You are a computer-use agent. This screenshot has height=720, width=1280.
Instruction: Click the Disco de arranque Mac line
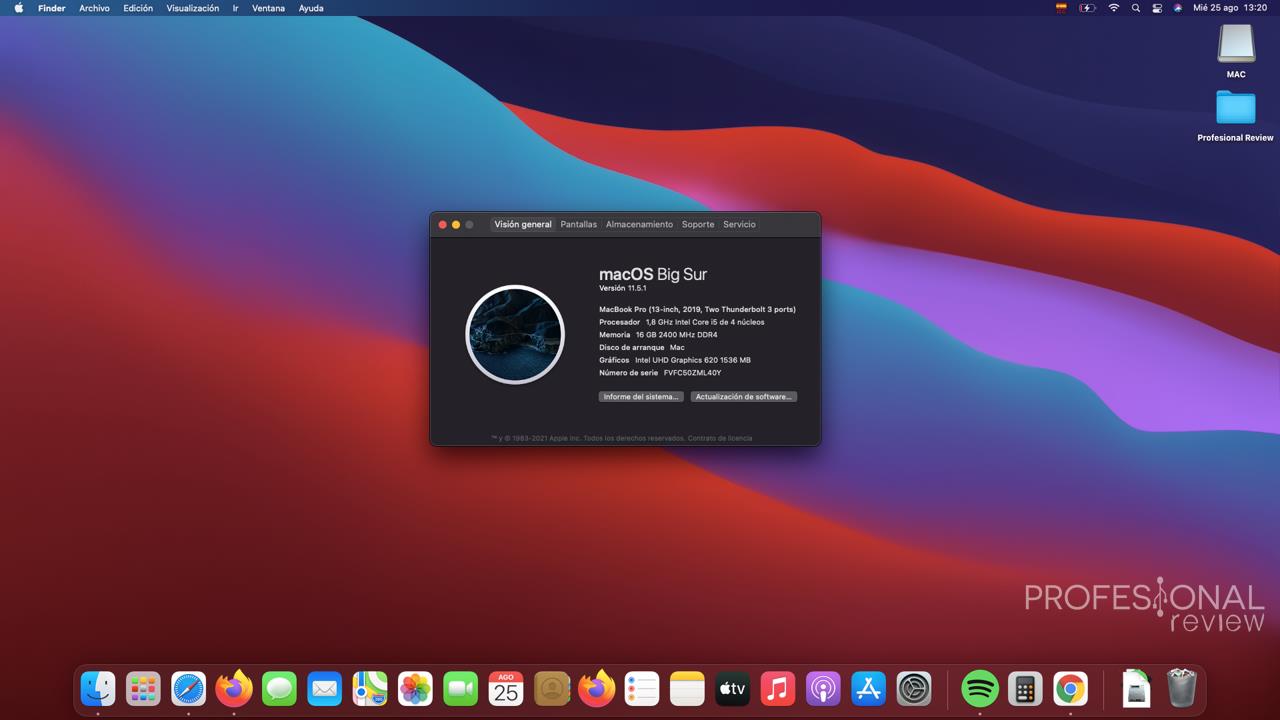642,348
